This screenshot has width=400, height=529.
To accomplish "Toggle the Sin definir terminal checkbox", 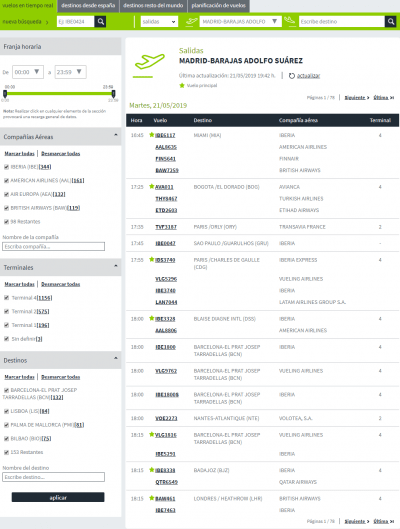I will click(6, 339).
